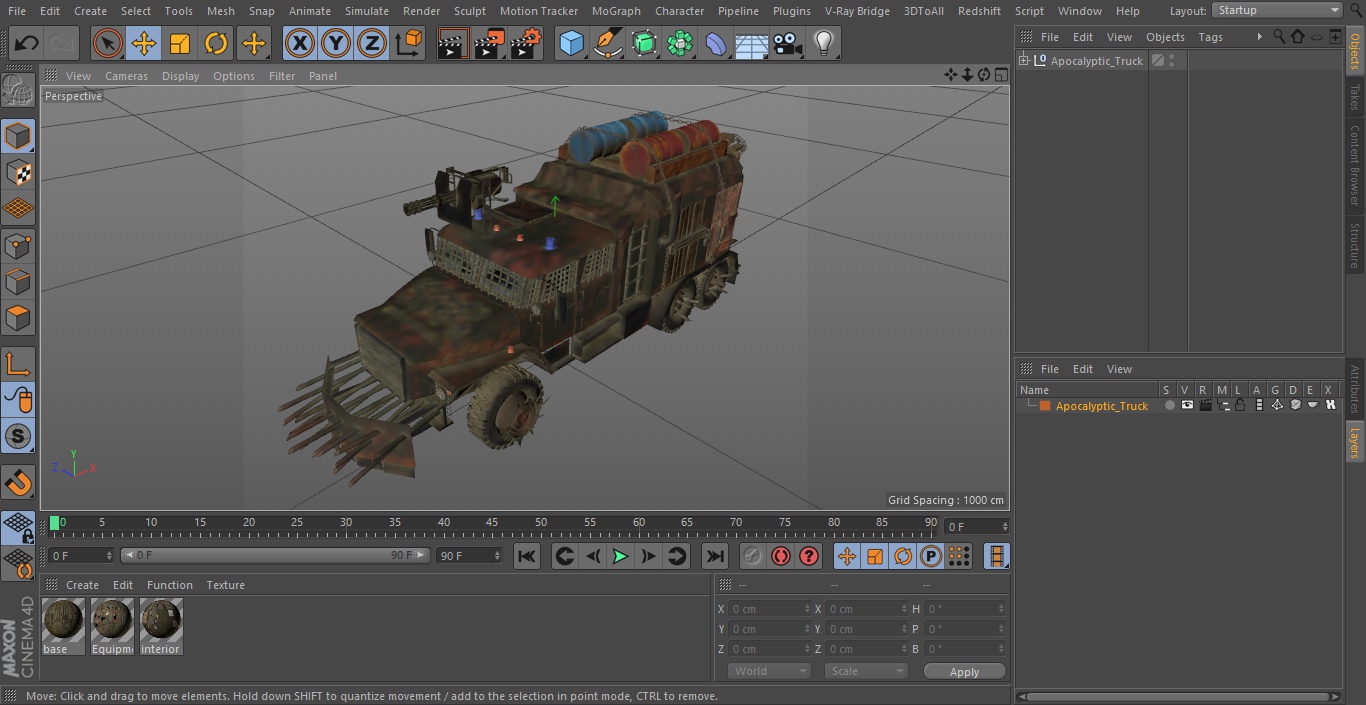Open the File menu
The width and height of the screenshot is (1366, 705).
click(16, 11)
